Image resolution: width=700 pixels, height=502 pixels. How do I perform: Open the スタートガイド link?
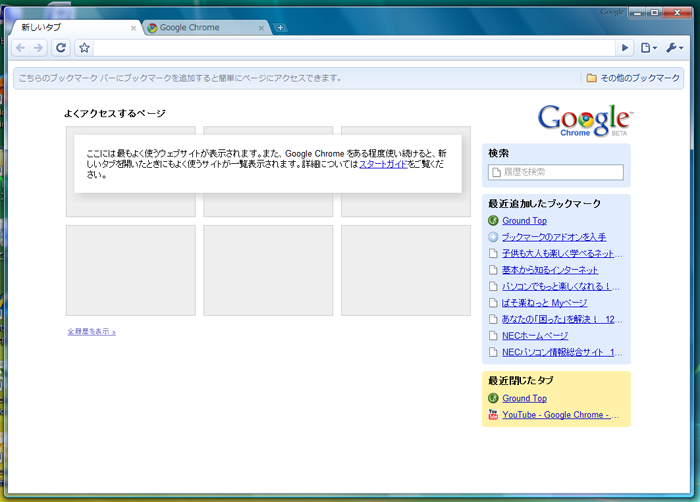coord(383,164)
